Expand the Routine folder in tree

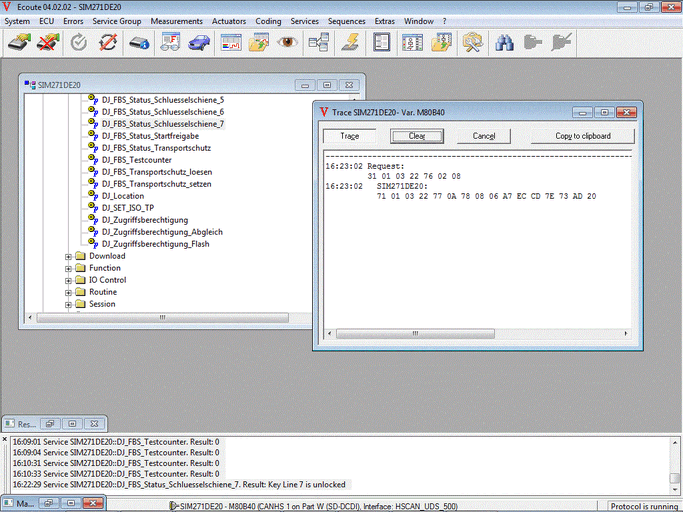coord(69,292)
